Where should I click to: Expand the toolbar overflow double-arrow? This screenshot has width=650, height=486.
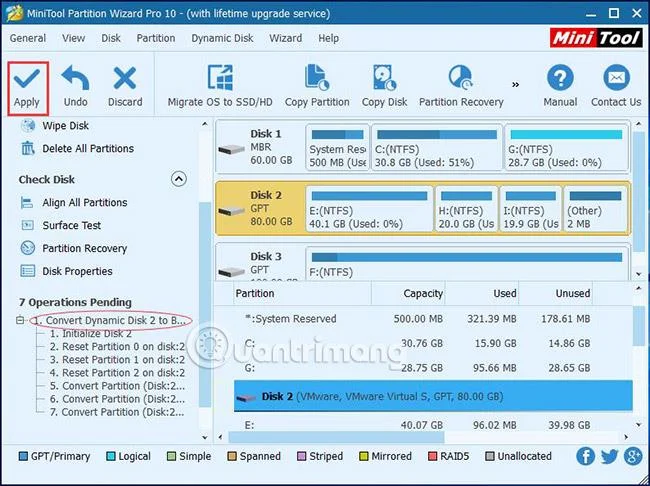point(515,85)
